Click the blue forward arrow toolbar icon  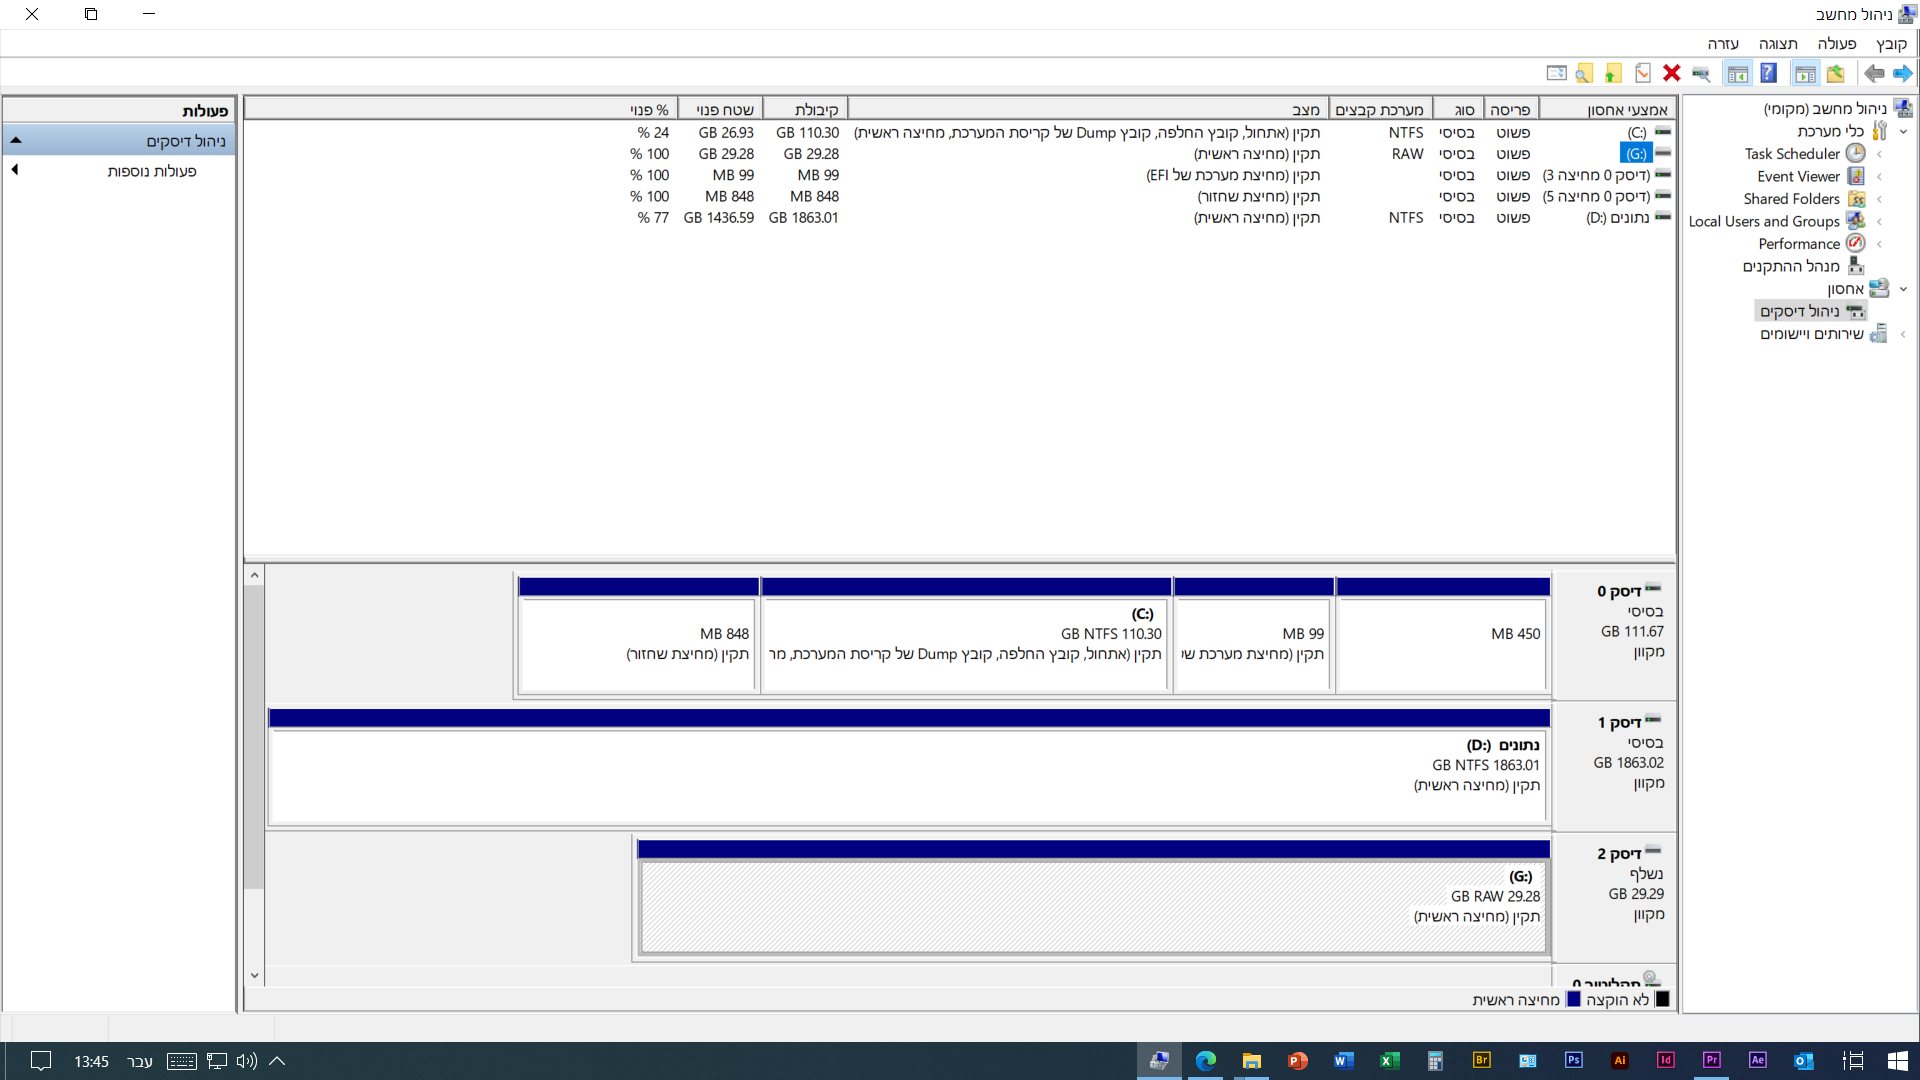point(1902,73)
